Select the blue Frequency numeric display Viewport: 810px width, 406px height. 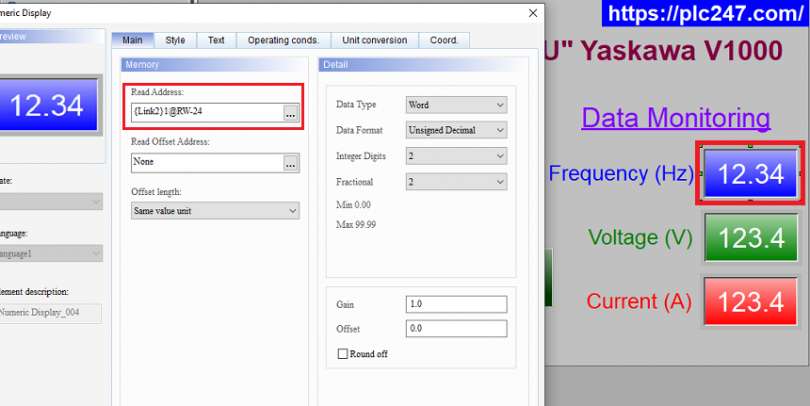point(751,174)
